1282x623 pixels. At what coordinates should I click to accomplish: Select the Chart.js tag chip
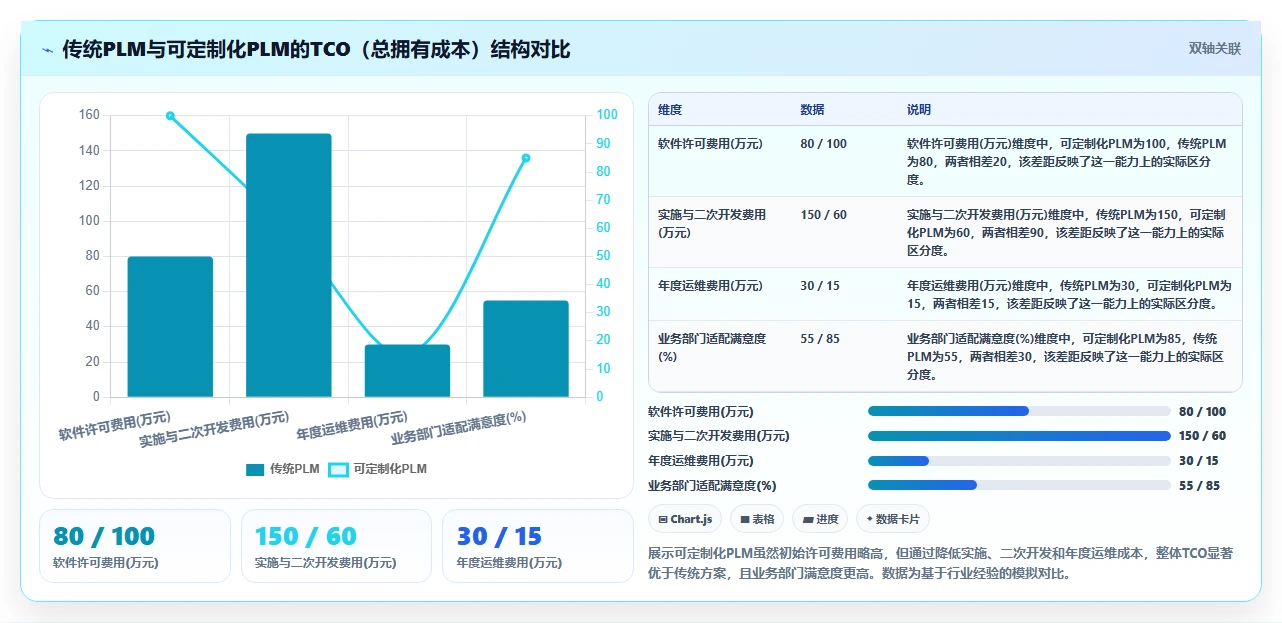pyautogui.click(x=685, y=519)
